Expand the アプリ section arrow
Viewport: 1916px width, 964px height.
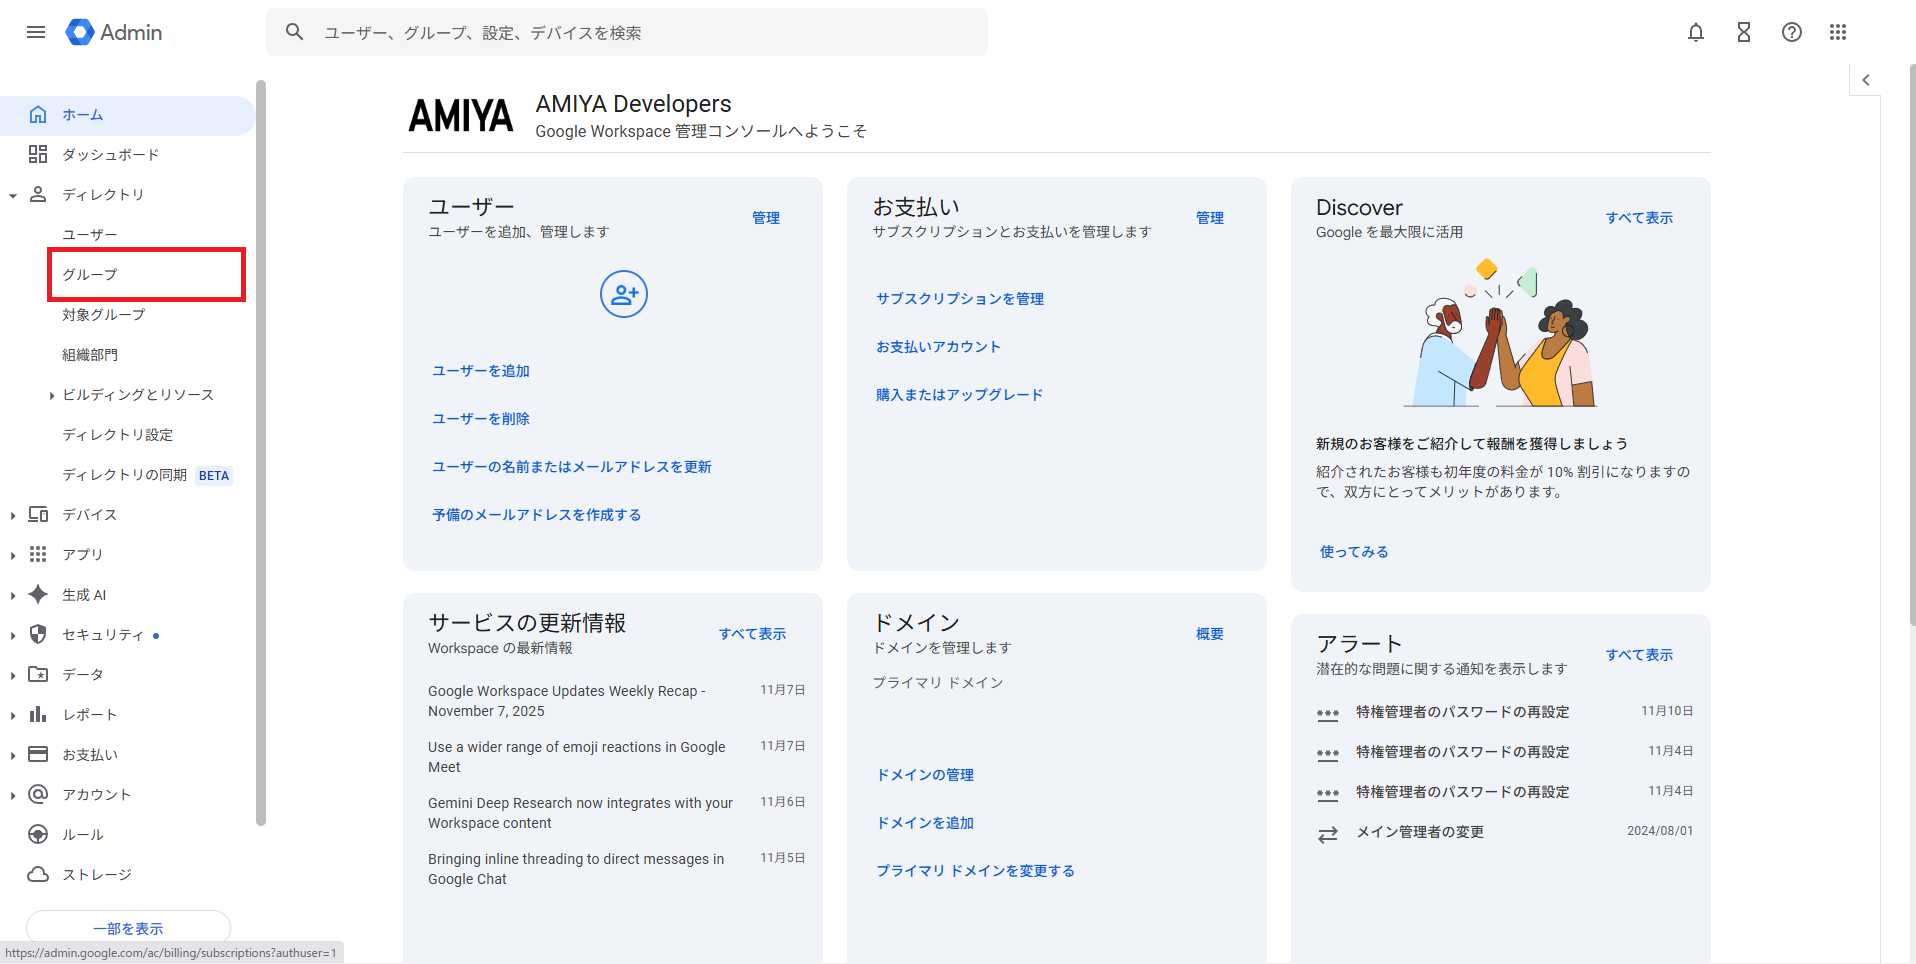[13, 556]
